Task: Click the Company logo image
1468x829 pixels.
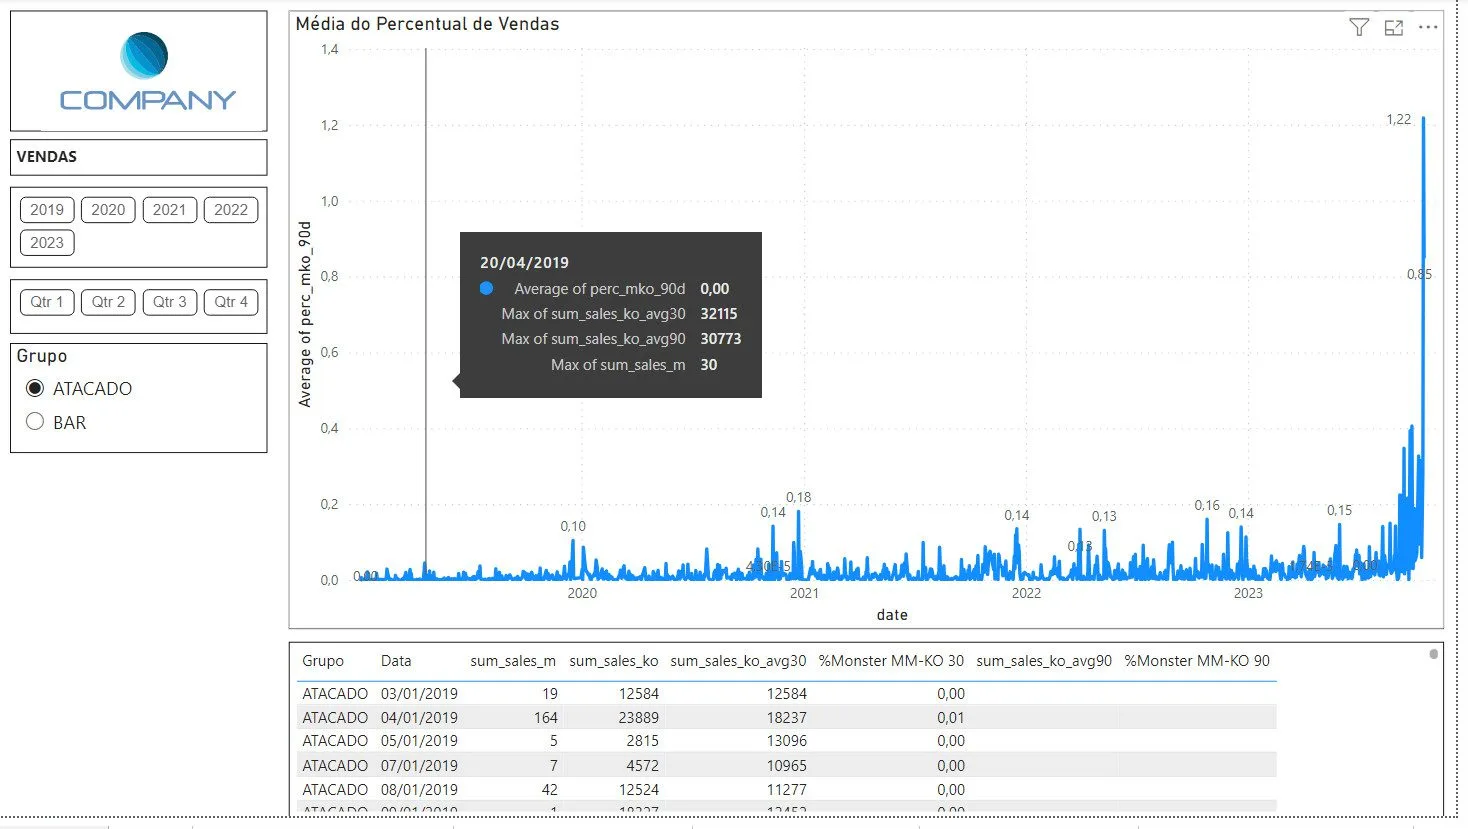Action: pyautogui.click(x=146, y=71)
